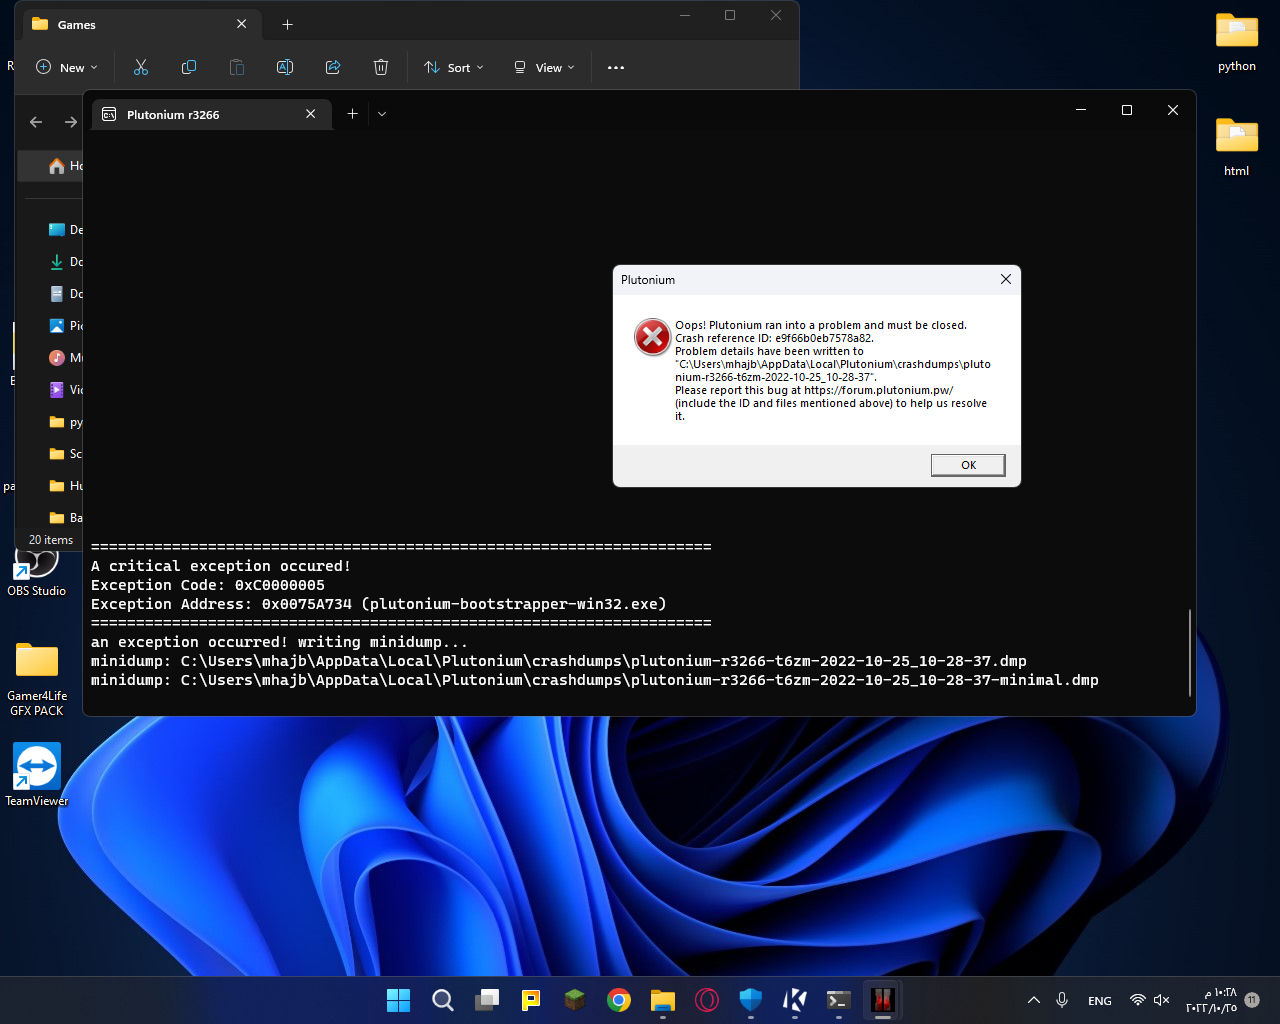1280x1024 pixels.
Task: Click the terminal vertical scrollbar
Action: tap(1190, 652)
